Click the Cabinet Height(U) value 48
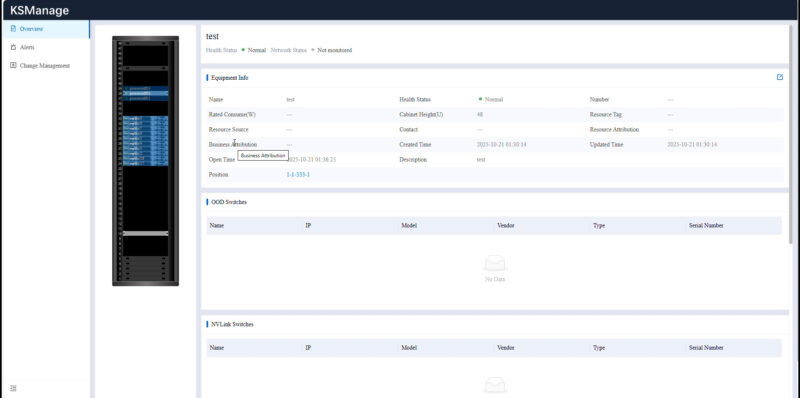The height and width of the screenshot is (398, 800). point(480,115)
